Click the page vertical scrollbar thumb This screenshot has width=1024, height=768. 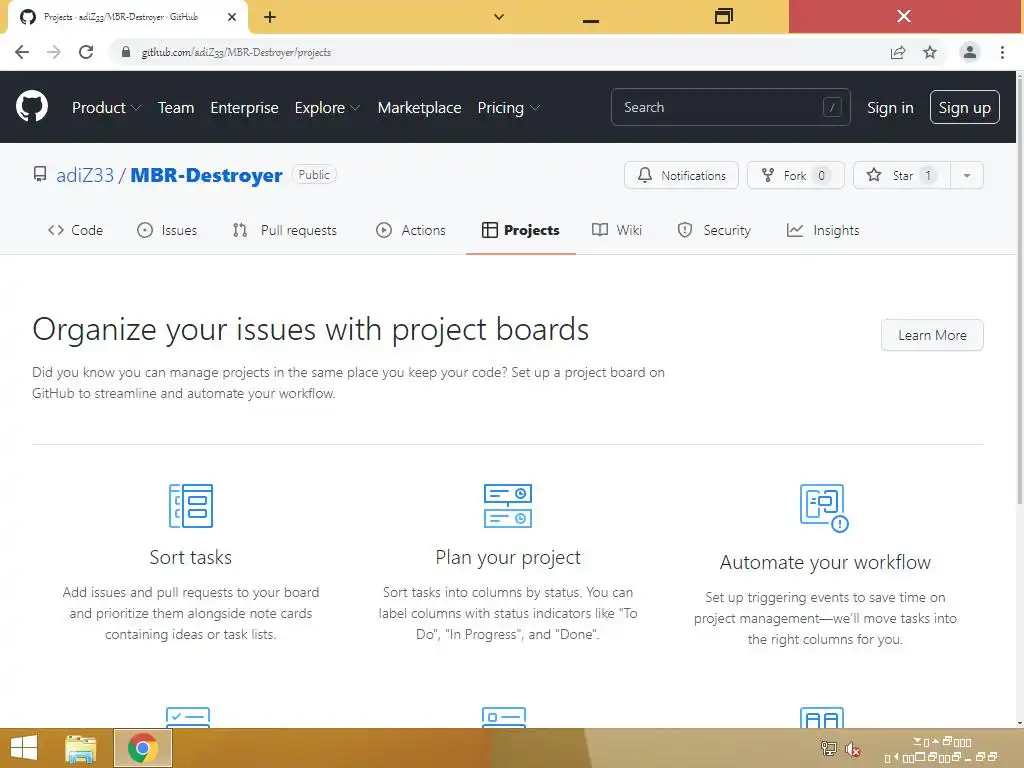point(1019,291)
